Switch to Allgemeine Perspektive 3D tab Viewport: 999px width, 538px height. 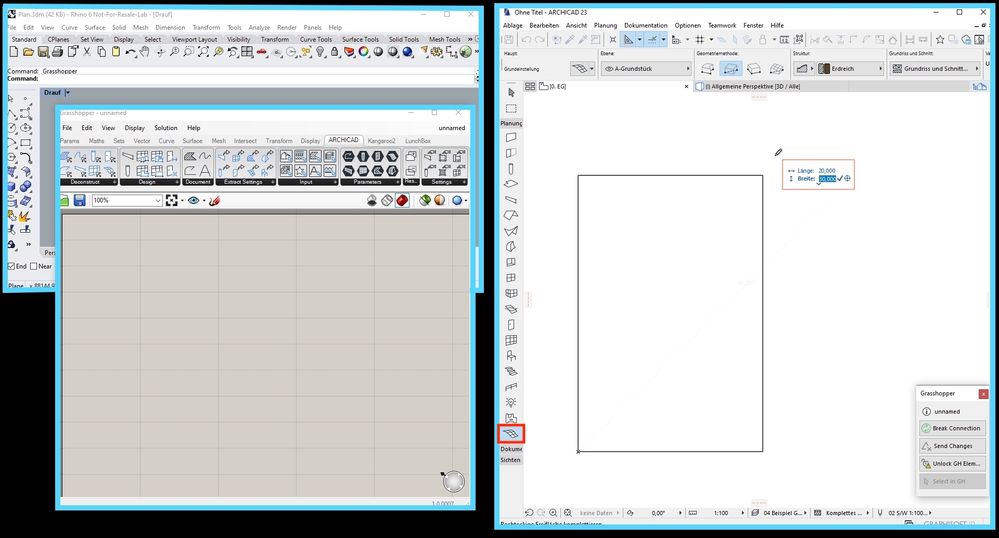pos(750,87)
